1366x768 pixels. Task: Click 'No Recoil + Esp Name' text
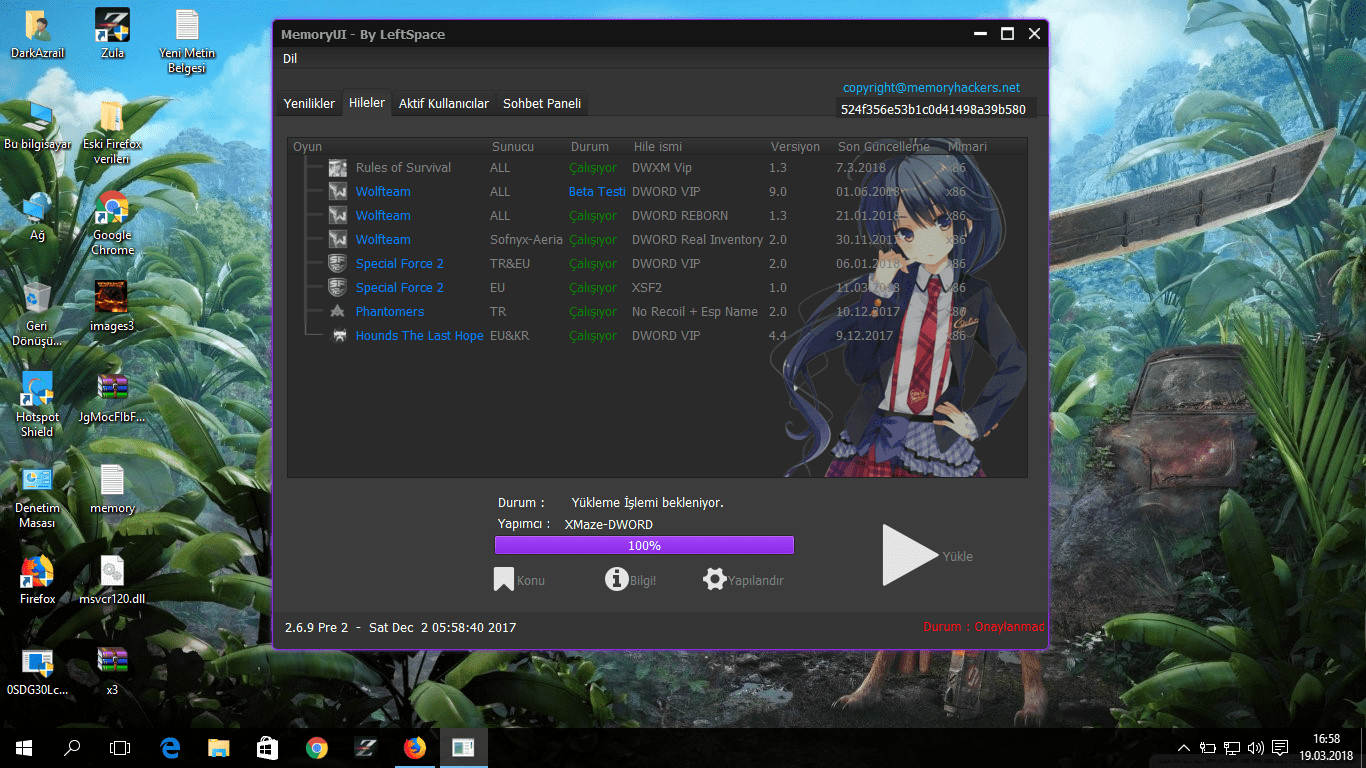695,312
